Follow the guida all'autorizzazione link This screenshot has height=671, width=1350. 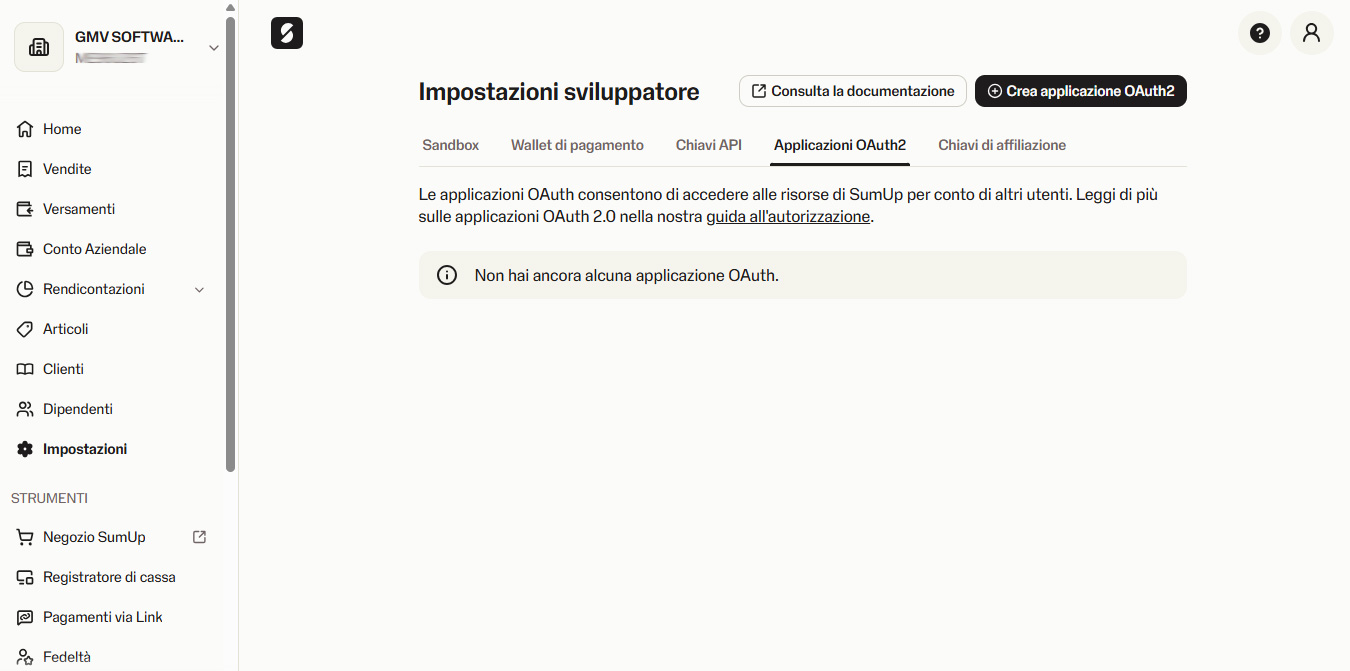[788, 216]
